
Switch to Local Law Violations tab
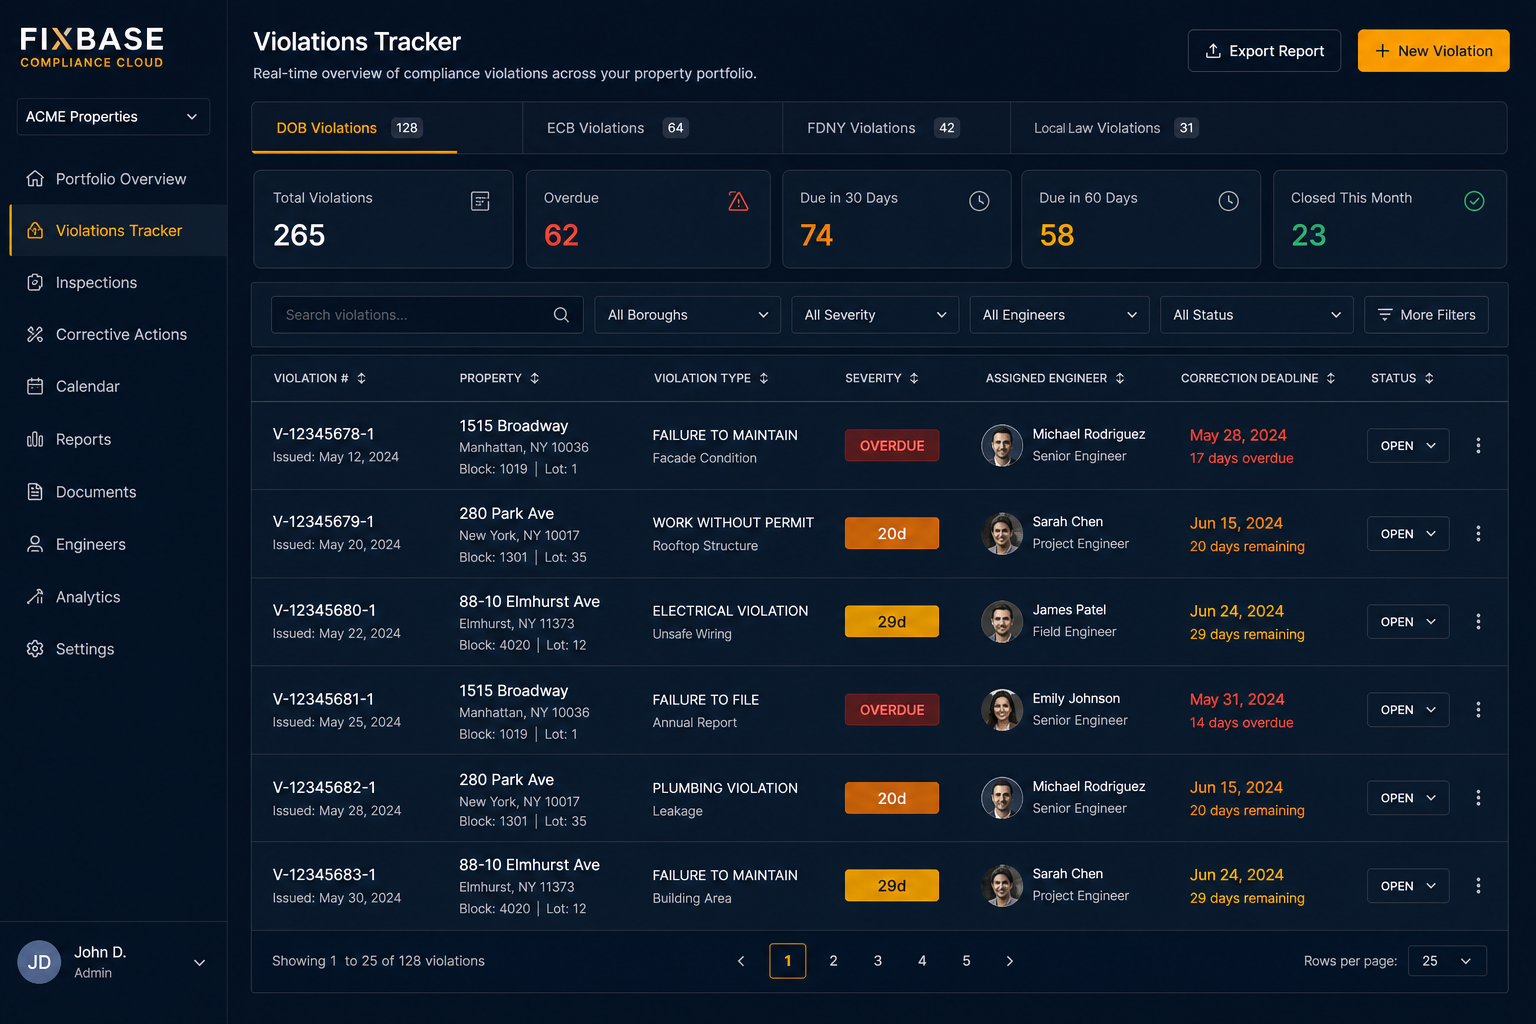coord(1115,128)
